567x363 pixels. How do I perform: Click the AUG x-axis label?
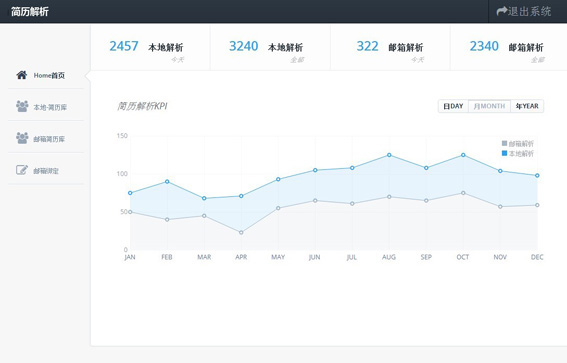tap(389, 257)
